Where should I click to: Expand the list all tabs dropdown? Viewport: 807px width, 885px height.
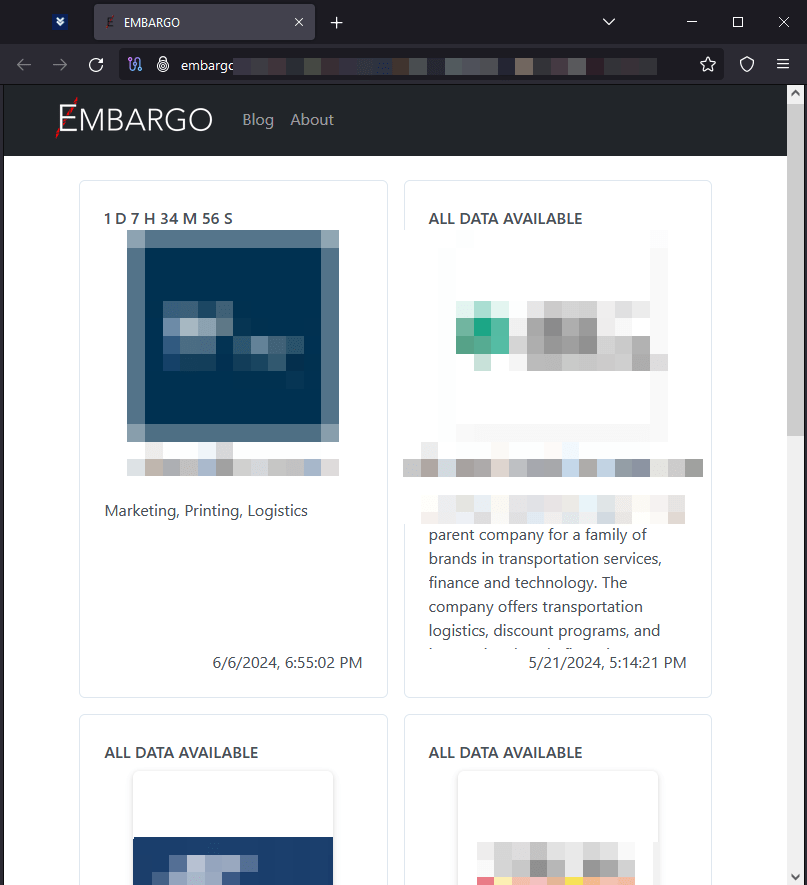coord(610,22)
